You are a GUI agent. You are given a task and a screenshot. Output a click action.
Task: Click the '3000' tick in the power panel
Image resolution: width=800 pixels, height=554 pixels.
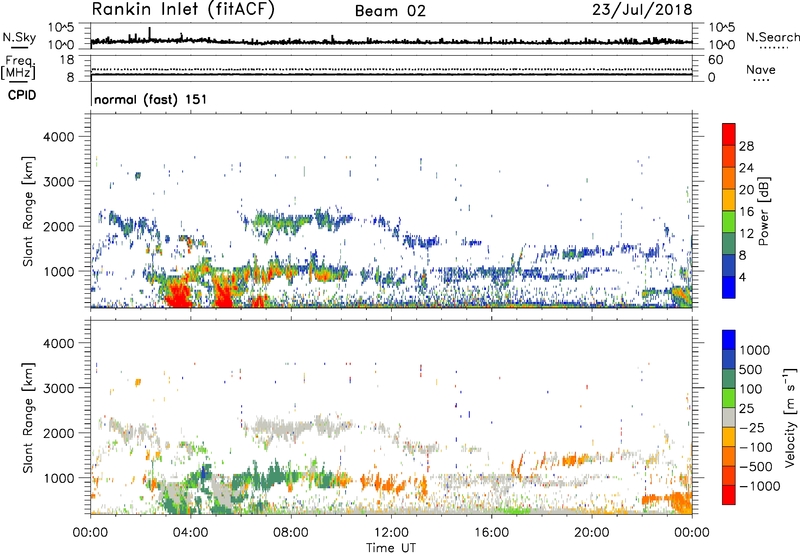point(58,182)
